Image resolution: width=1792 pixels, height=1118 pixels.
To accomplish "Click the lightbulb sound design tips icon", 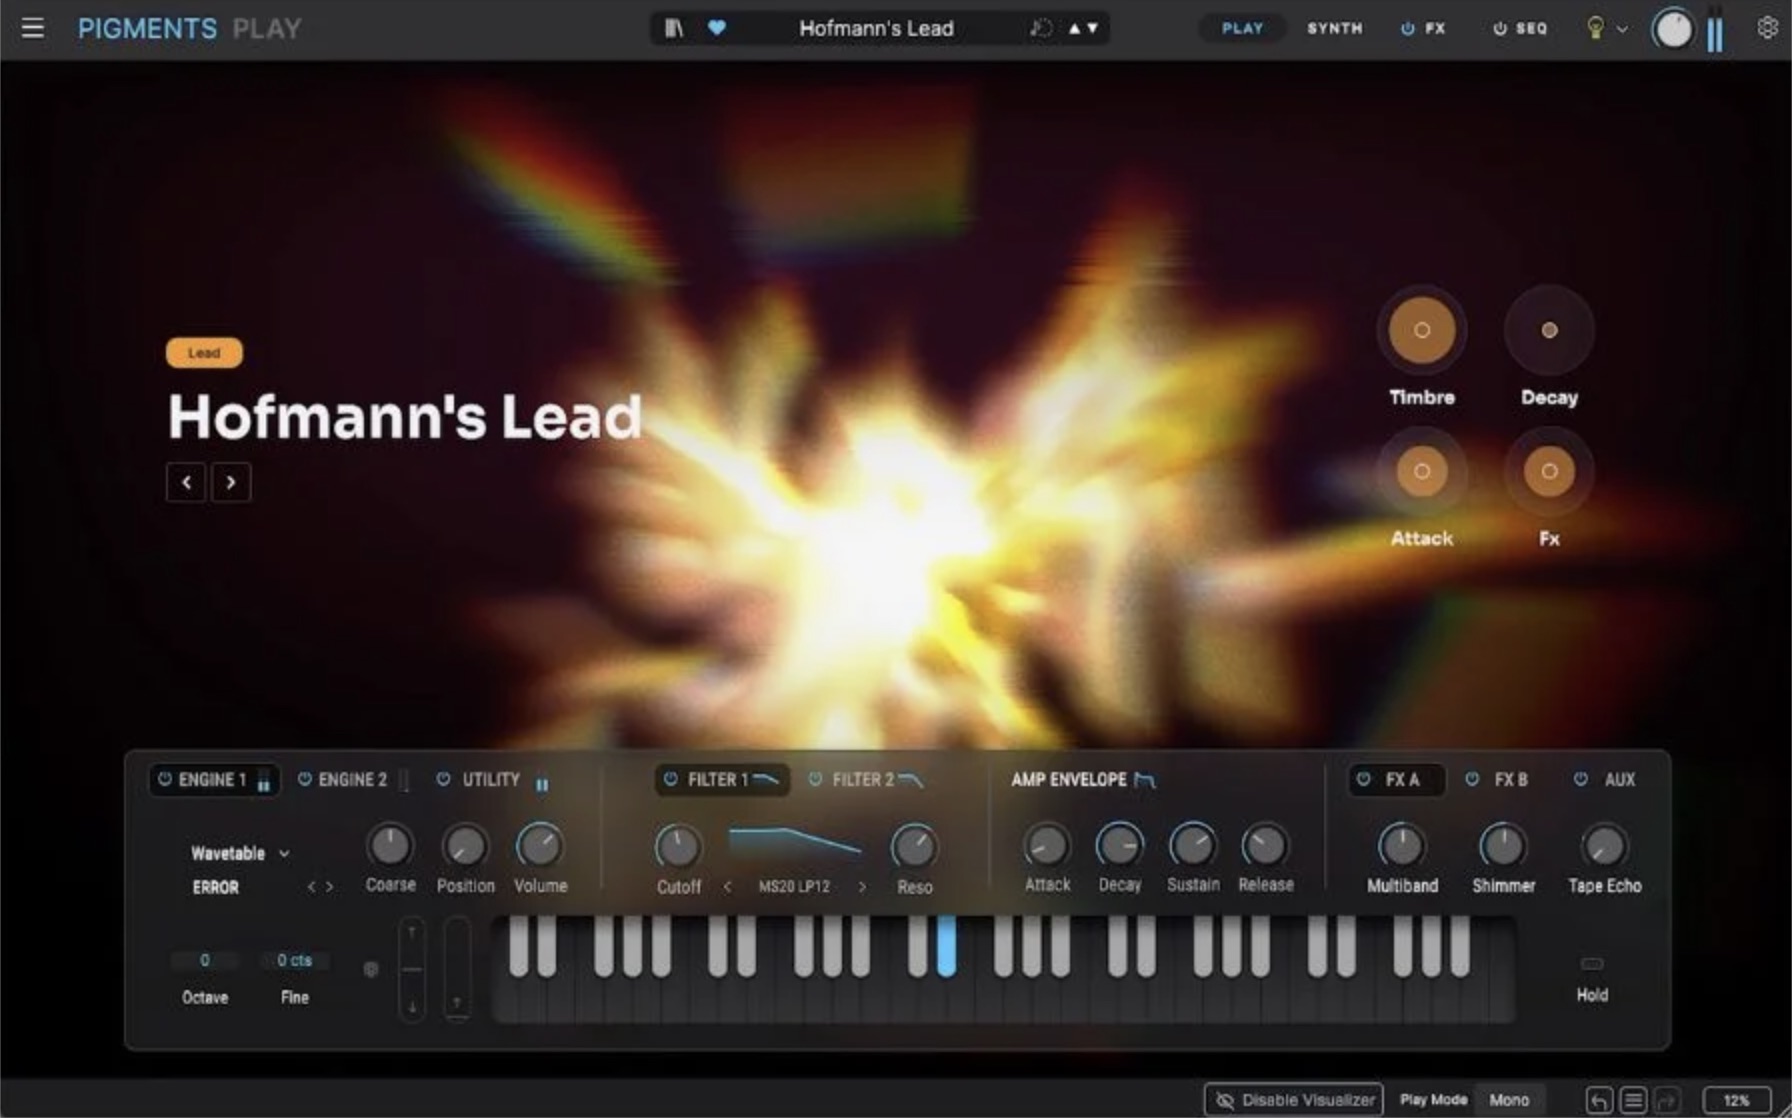I will point(1595,28).
